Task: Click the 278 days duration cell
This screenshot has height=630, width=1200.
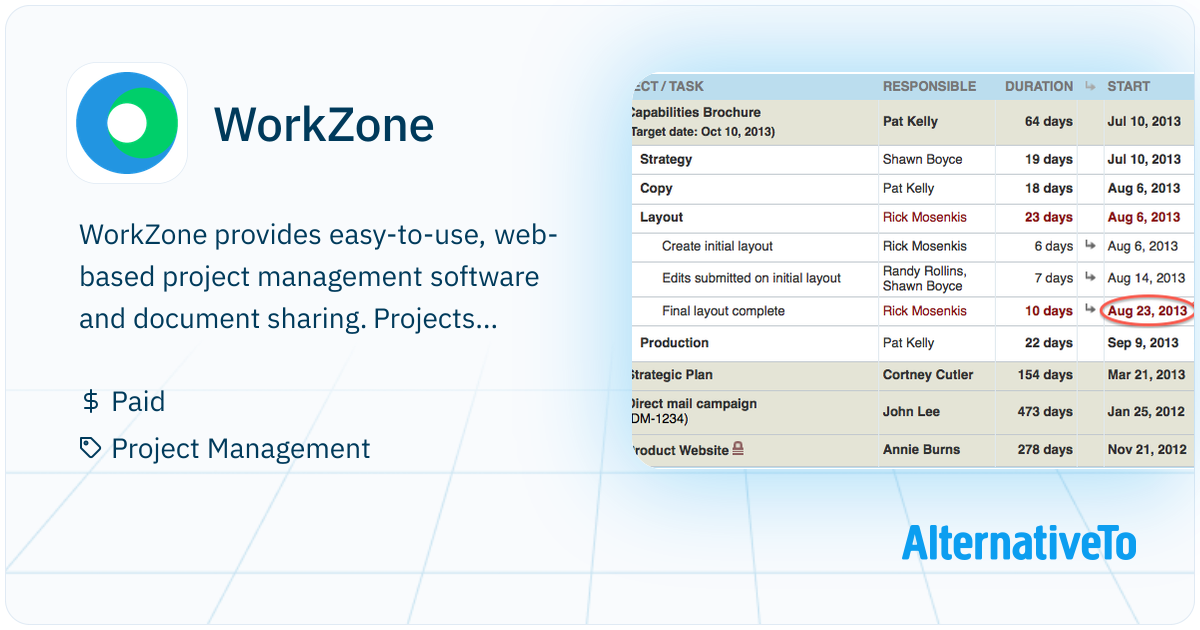Action: pos(1044,450)
